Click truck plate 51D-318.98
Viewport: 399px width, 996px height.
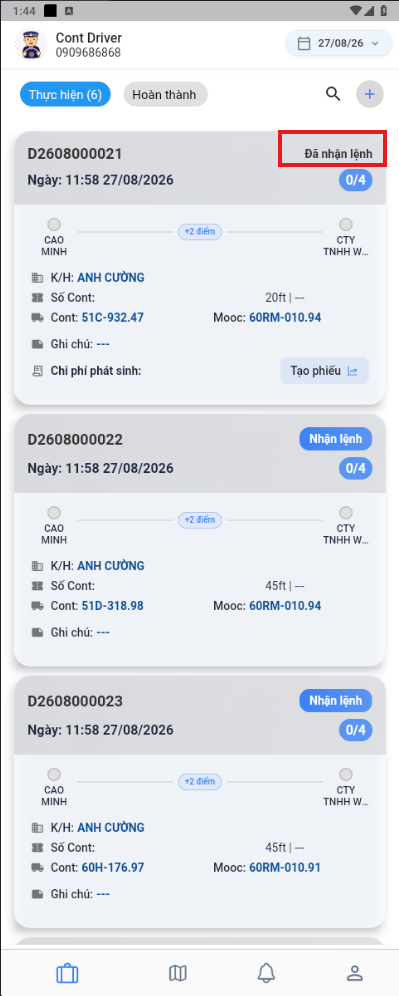(112, 606)
